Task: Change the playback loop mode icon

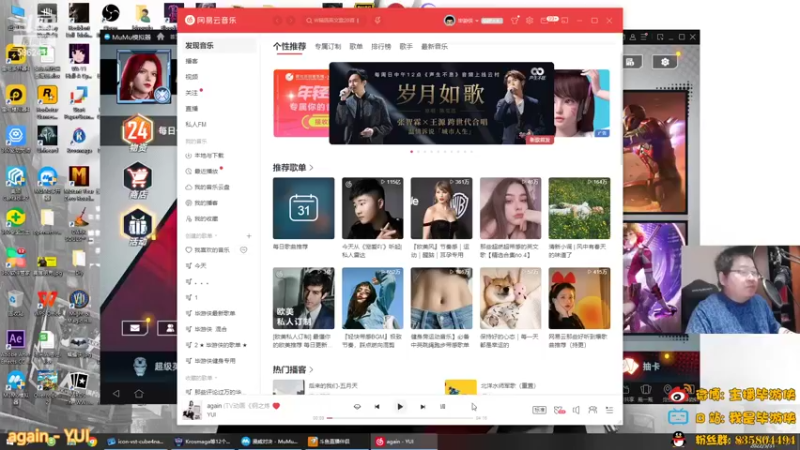Action: tap(357, 407)
